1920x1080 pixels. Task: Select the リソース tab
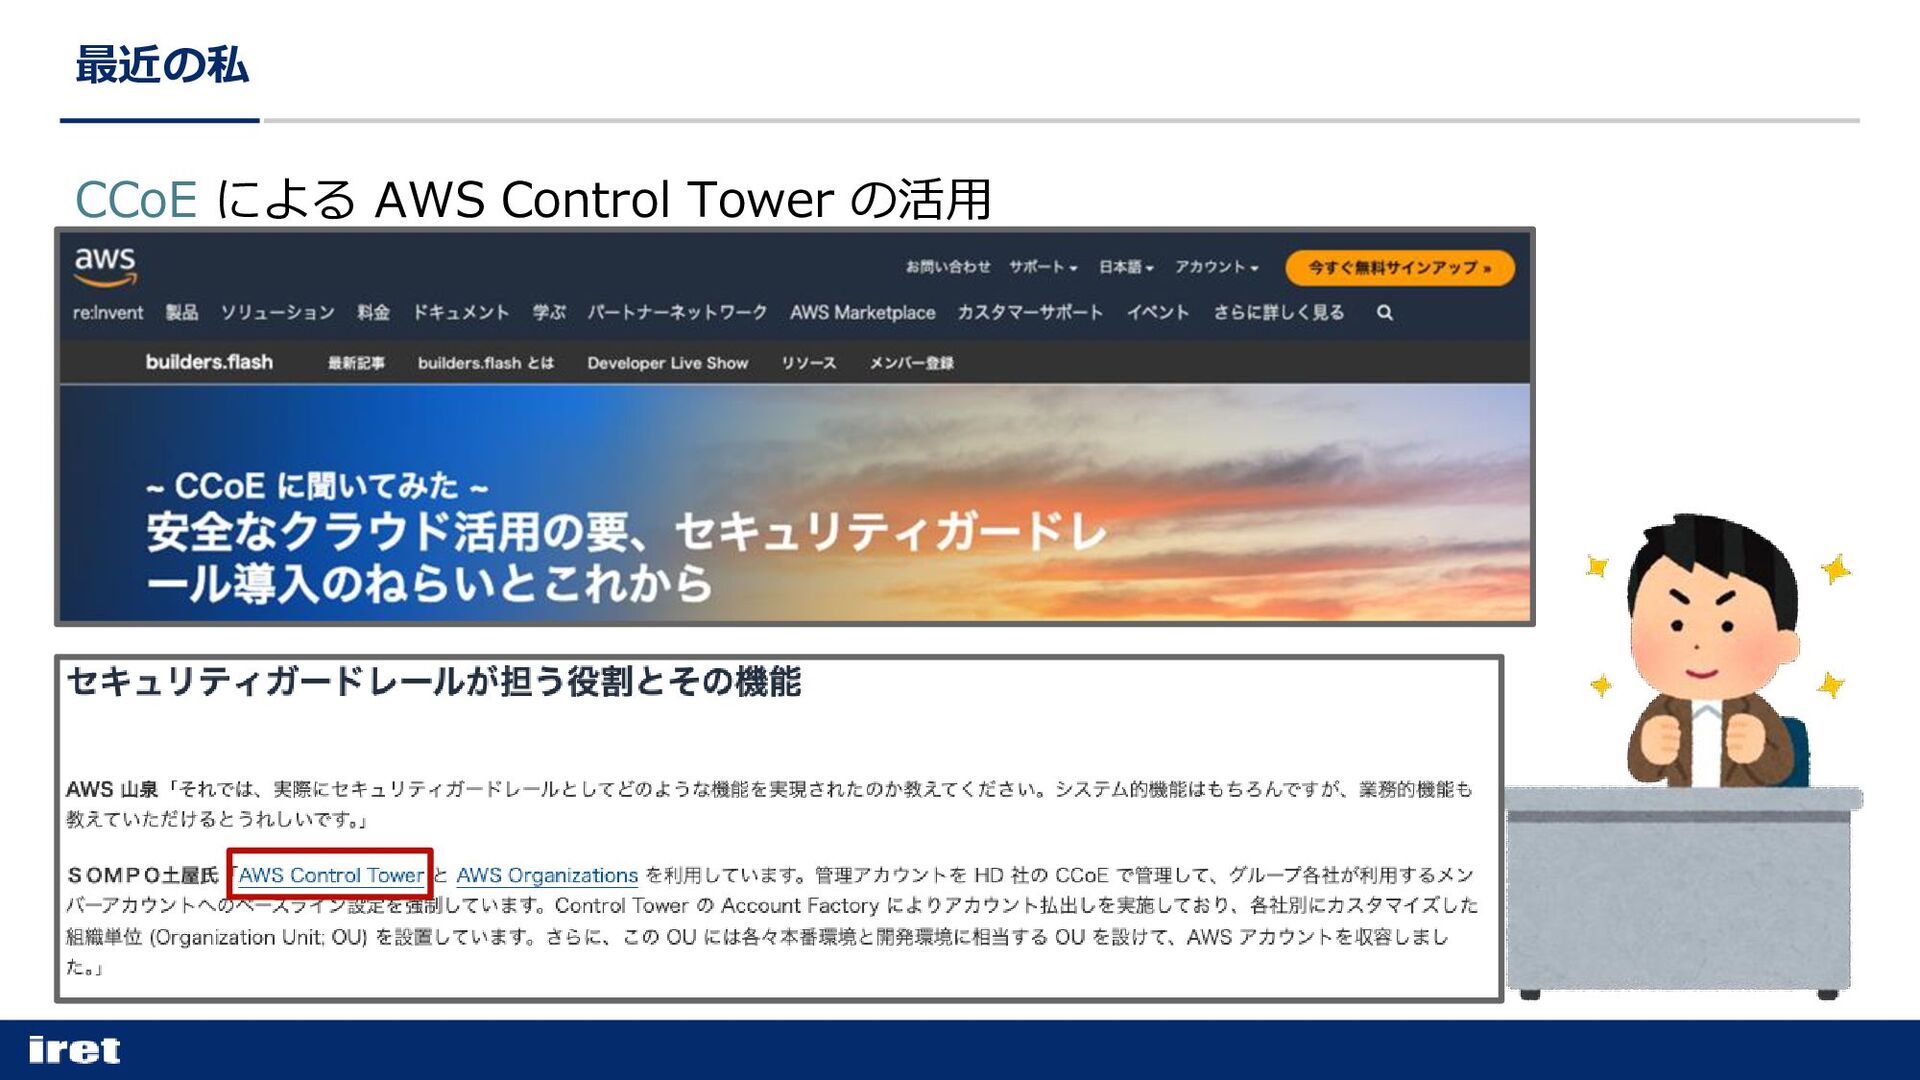point(809,363)
